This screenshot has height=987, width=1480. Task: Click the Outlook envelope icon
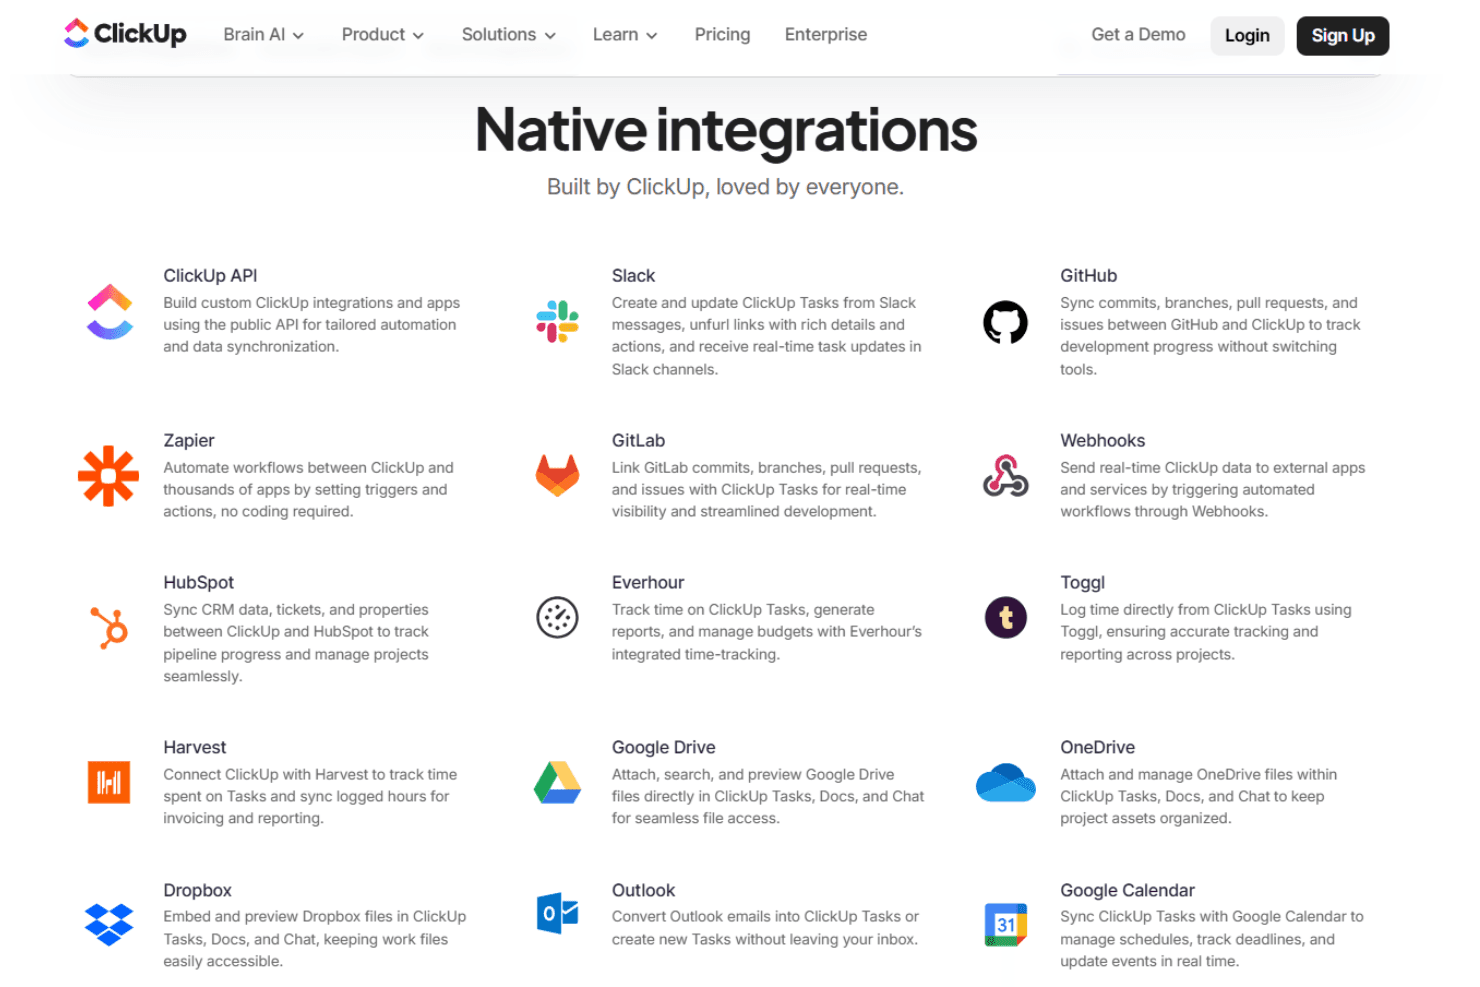pos(557,913)
